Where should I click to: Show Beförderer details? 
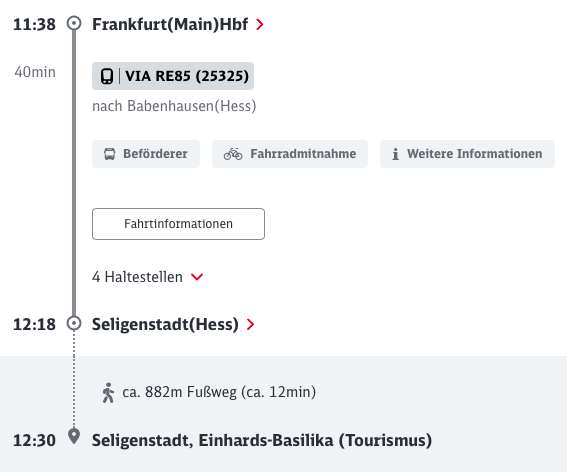click(x=146, y=154)
